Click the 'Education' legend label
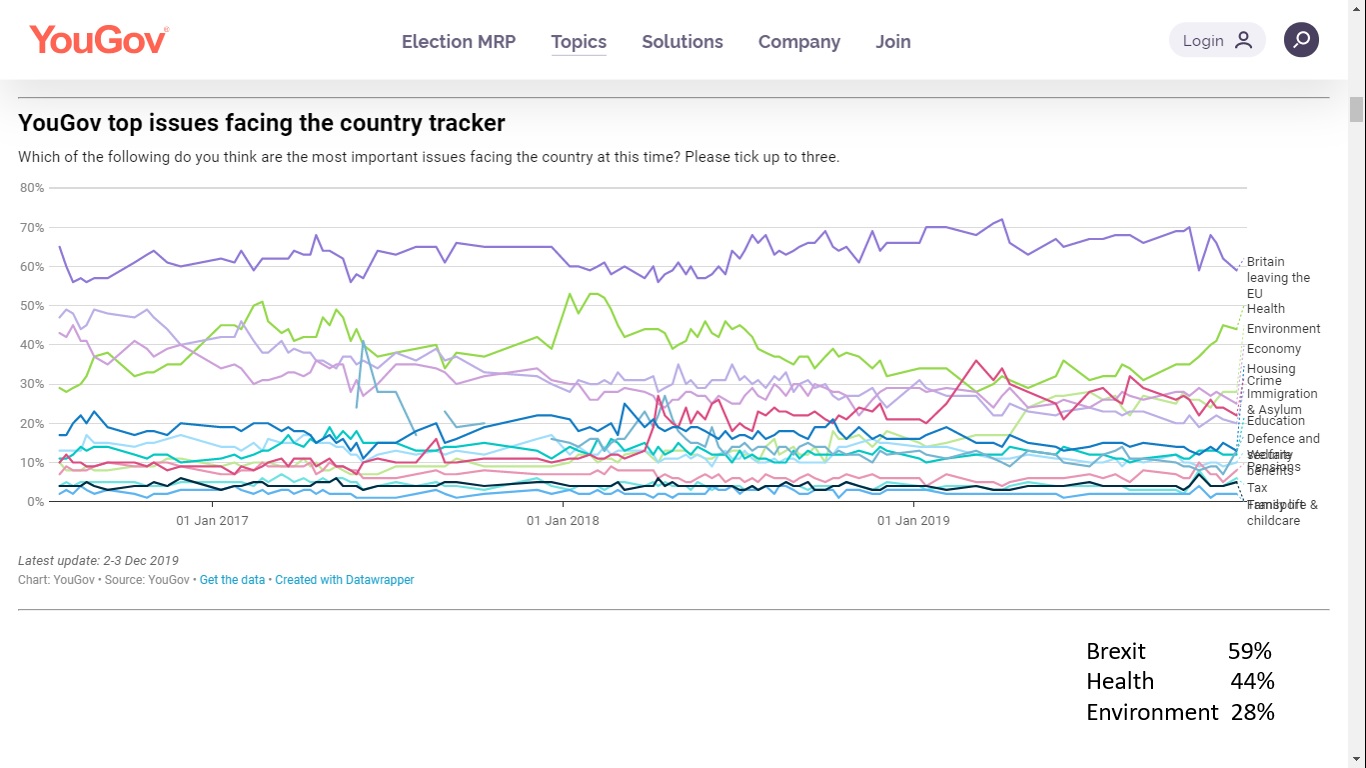1366x768 pixels. [1276, 421]
